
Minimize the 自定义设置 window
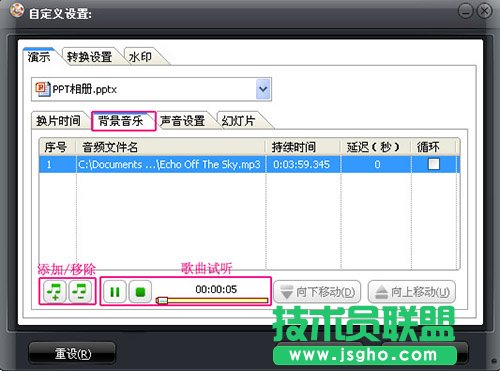[x=466, y=12]
